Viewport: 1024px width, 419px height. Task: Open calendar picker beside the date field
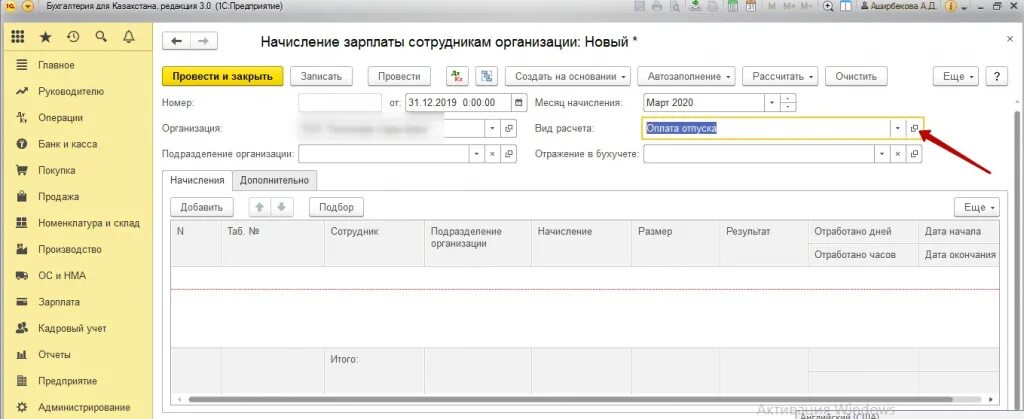point(519,103)
